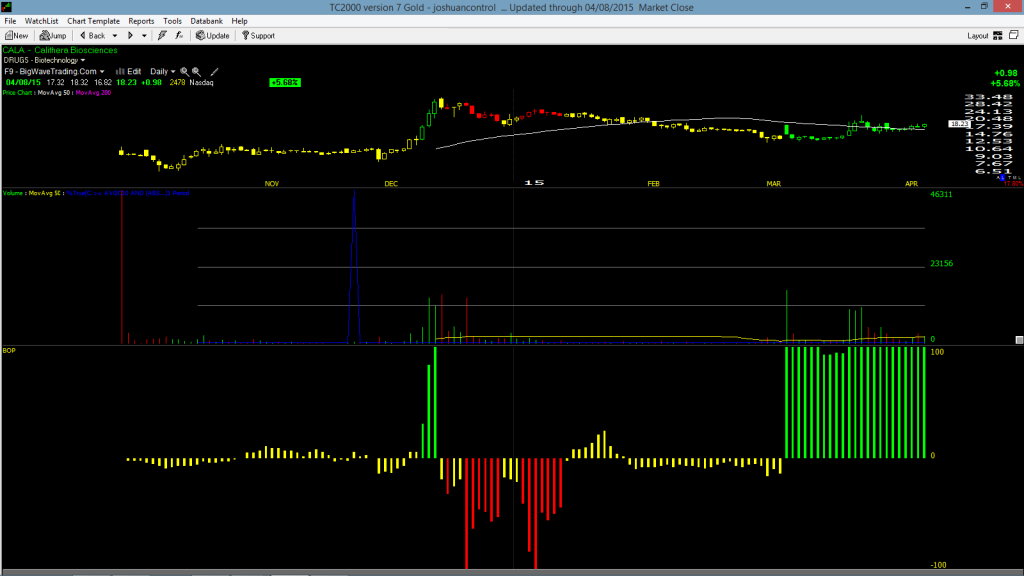Viewport: 1024px width, 576px height.
Task: Open the Help menu
Action: pos(240,21)
